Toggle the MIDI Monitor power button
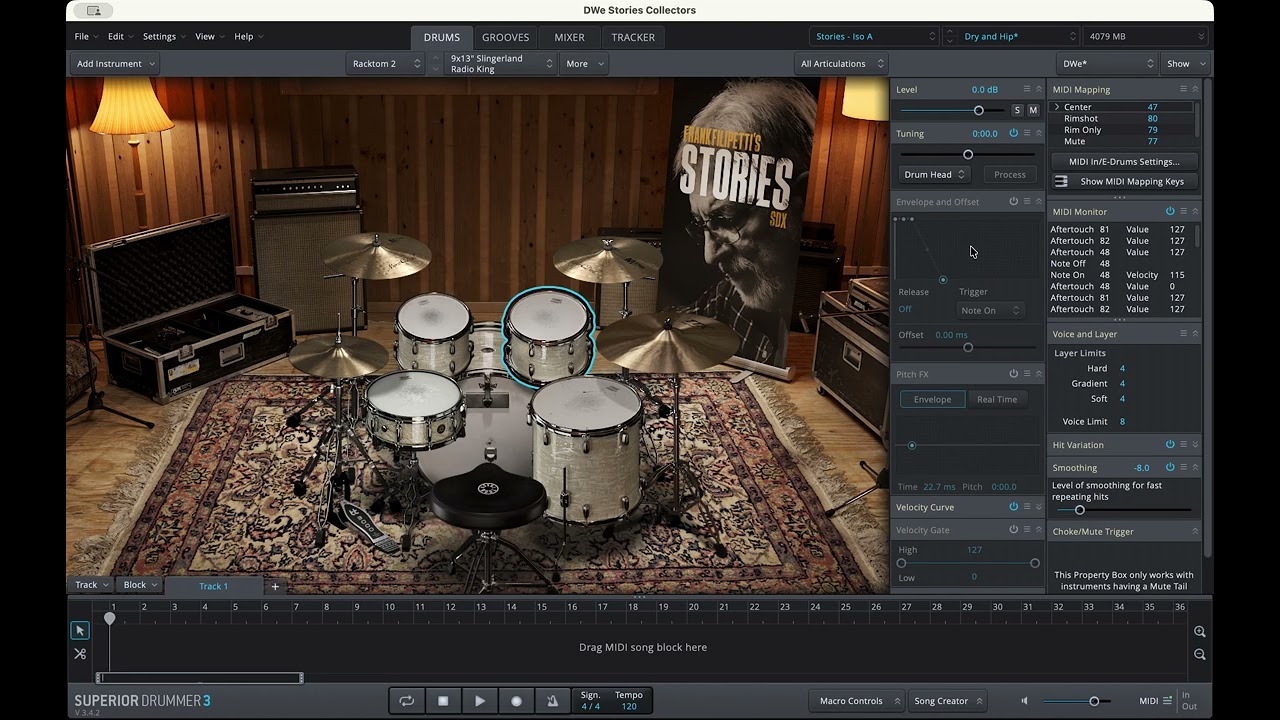 (x=1170, y=211)
